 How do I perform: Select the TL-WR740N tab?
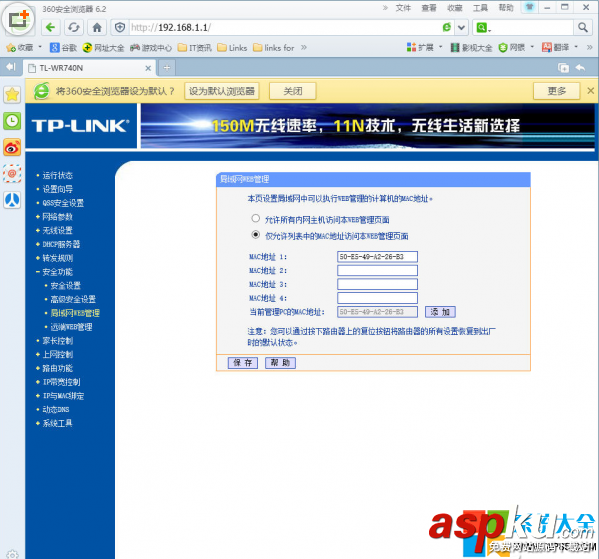click(x=88, y=68)
